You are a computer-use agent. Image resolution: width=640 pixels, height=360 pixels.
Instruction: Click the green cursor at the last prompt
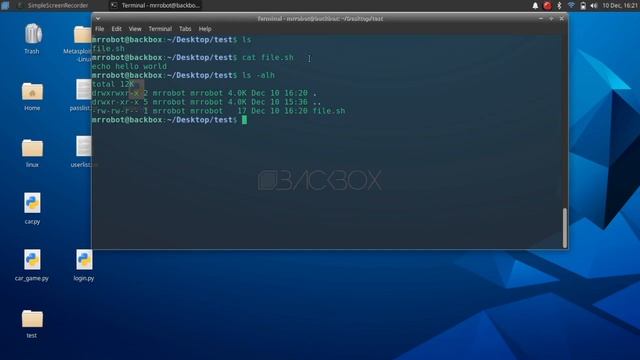point(244,120)
